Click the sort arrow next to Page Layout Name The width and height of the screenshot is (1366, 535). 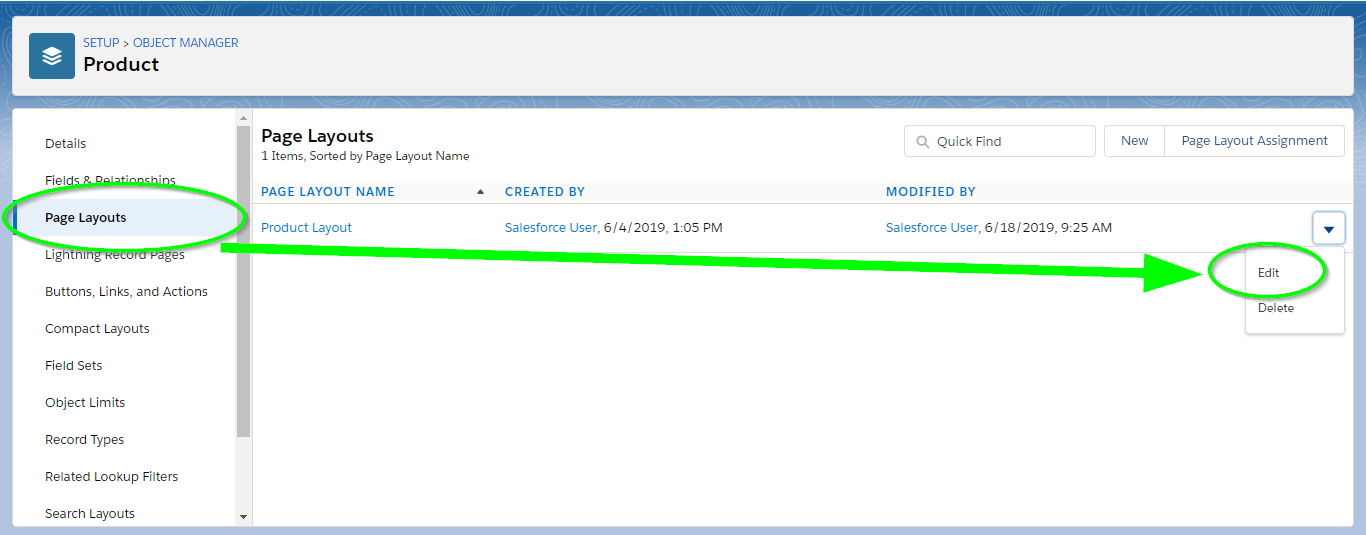[x=480, y=191]
